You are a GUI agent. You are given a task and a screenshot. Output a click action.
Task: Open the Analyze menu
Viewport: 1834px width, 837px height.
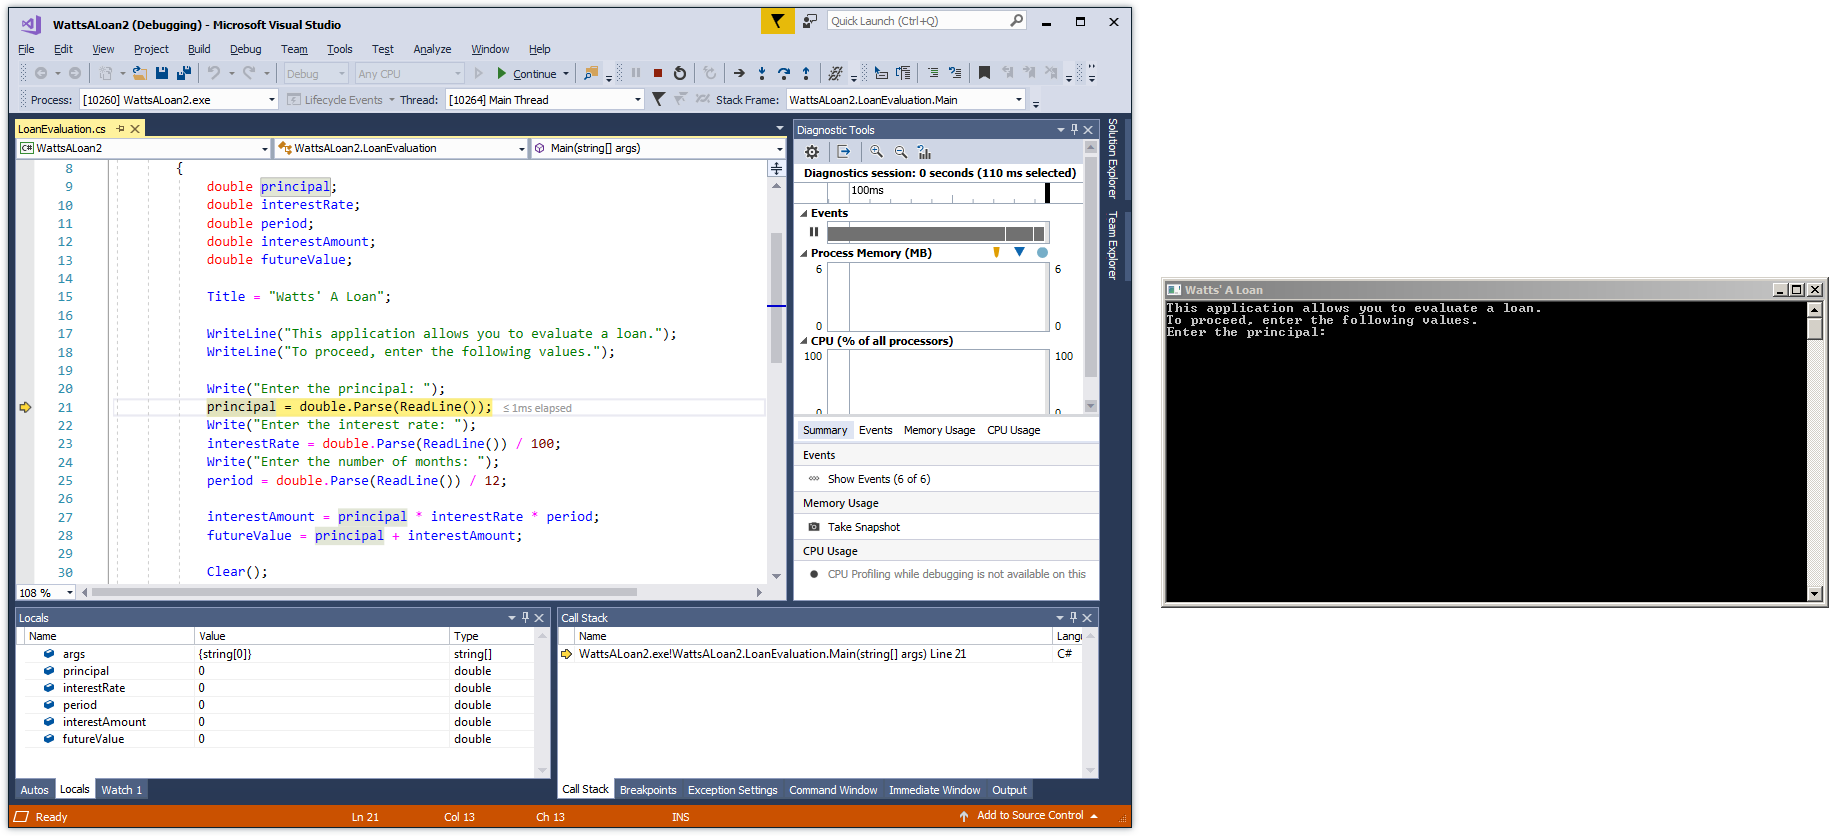(x=432, y=49)
